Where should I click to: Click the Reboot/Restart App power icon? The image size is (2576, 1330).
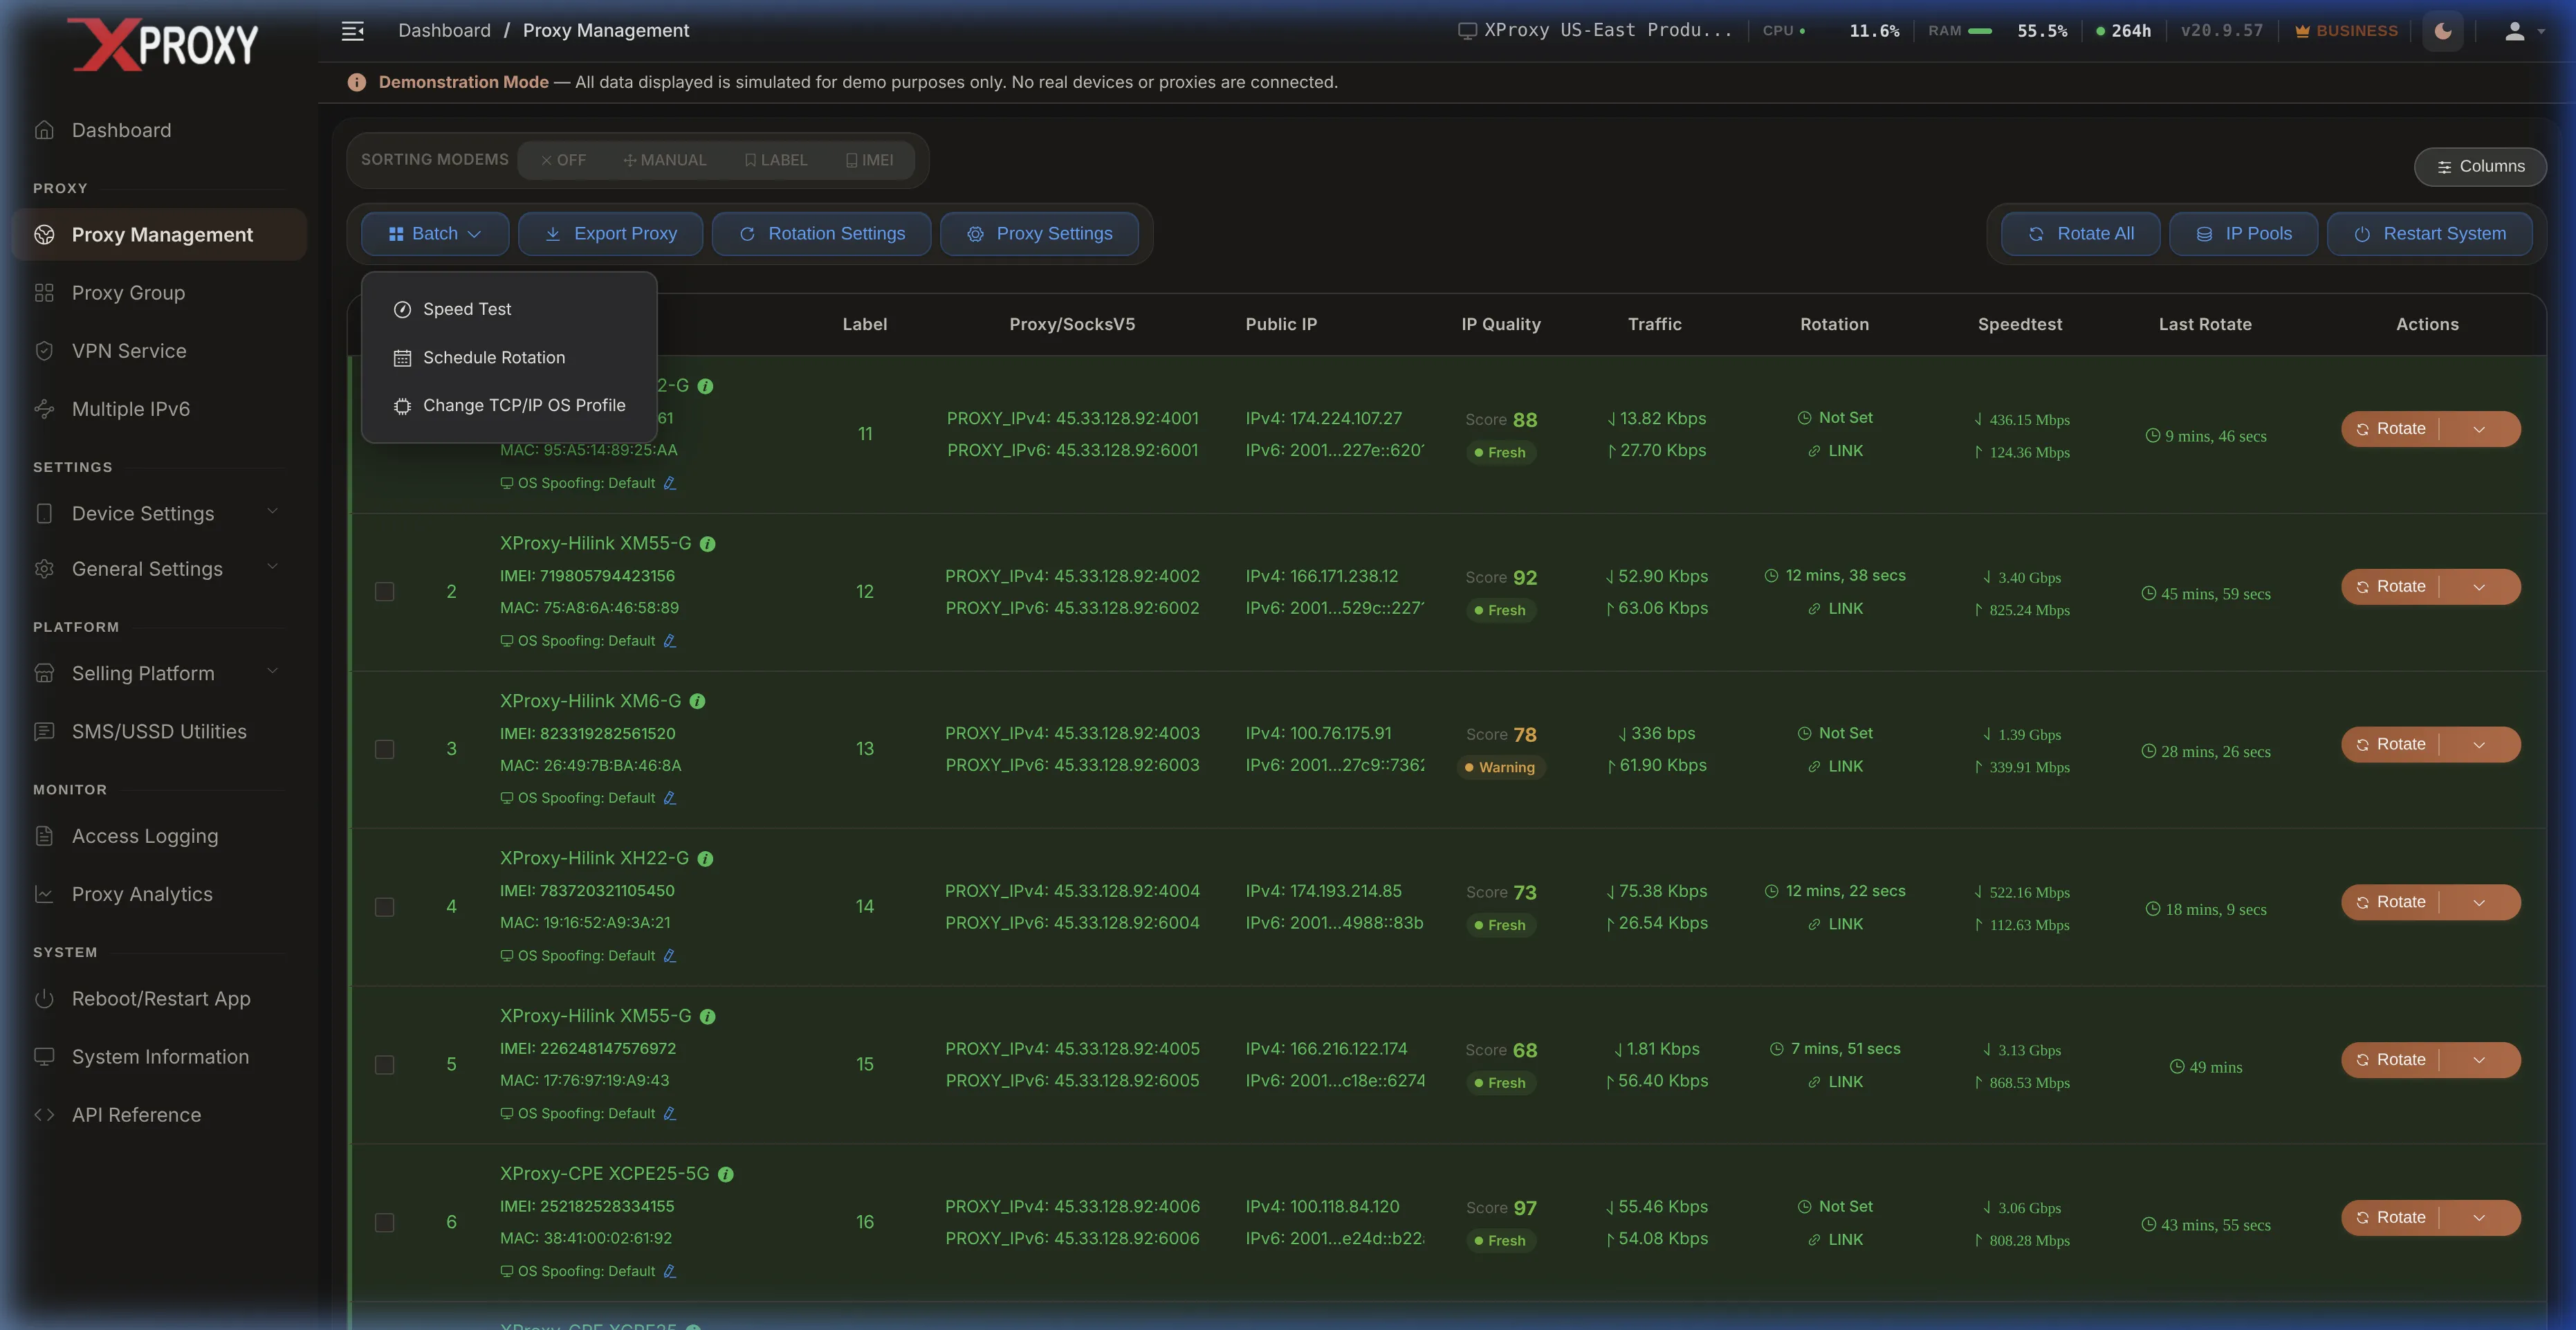pyautogui.click(x=44, y=999)
